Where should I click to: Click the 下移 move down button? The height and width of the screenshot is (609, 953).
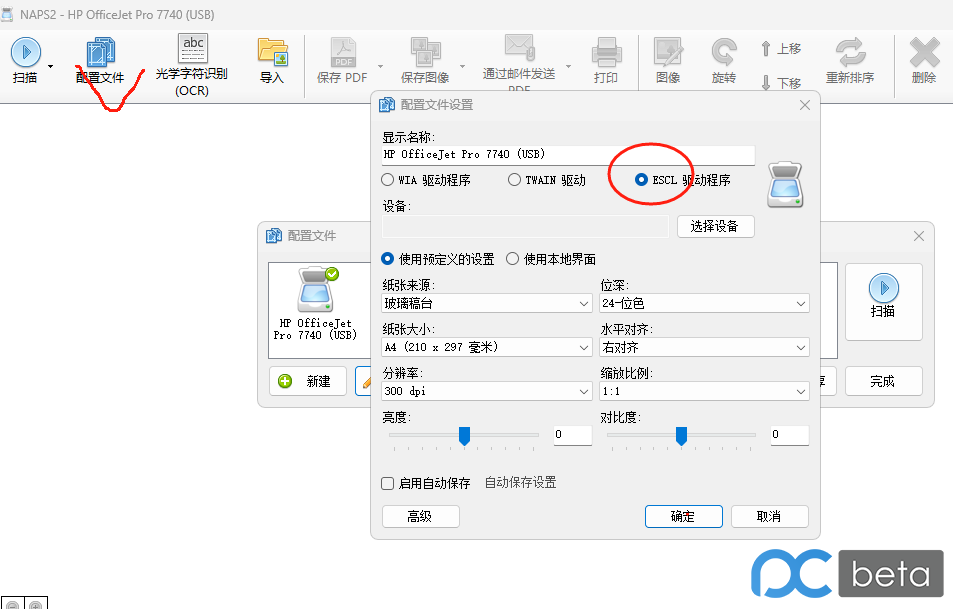[x=781, y=83]
